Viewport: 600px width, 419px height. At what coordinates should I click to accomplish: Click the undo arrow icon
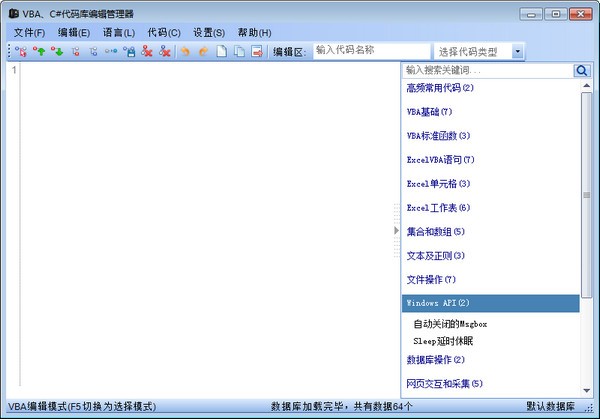(185, 51)
